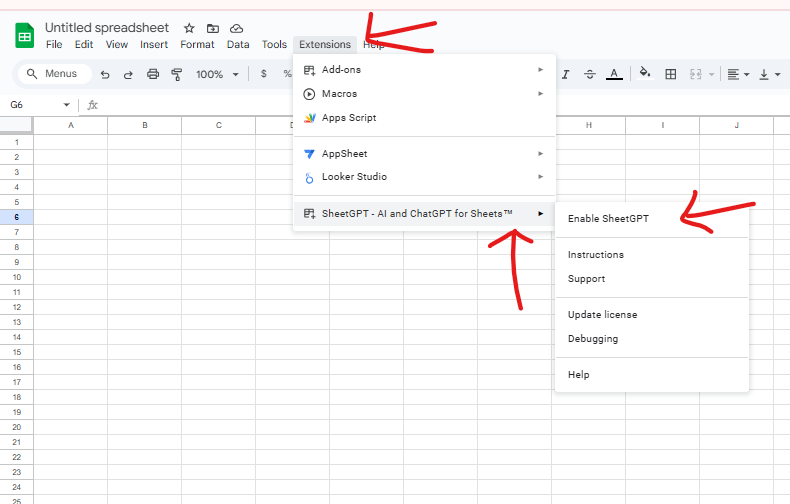Expand the Macros submenu

click(x=424, y=94)
